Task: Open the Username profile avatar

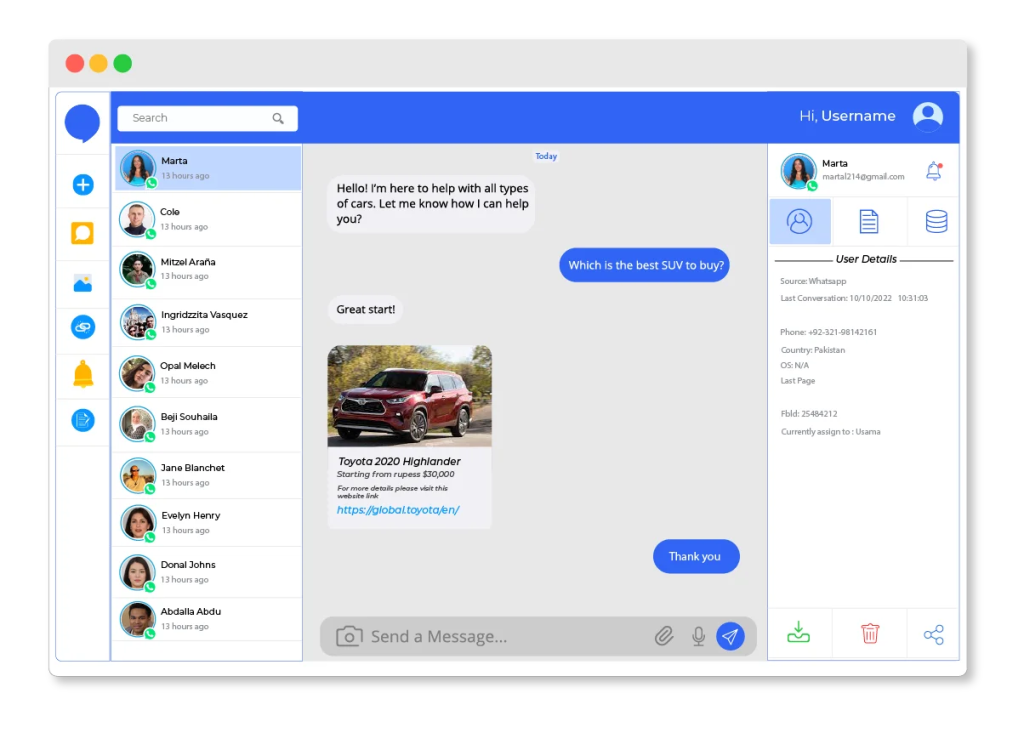Action: pyautogui.click(x=927, y=116)
